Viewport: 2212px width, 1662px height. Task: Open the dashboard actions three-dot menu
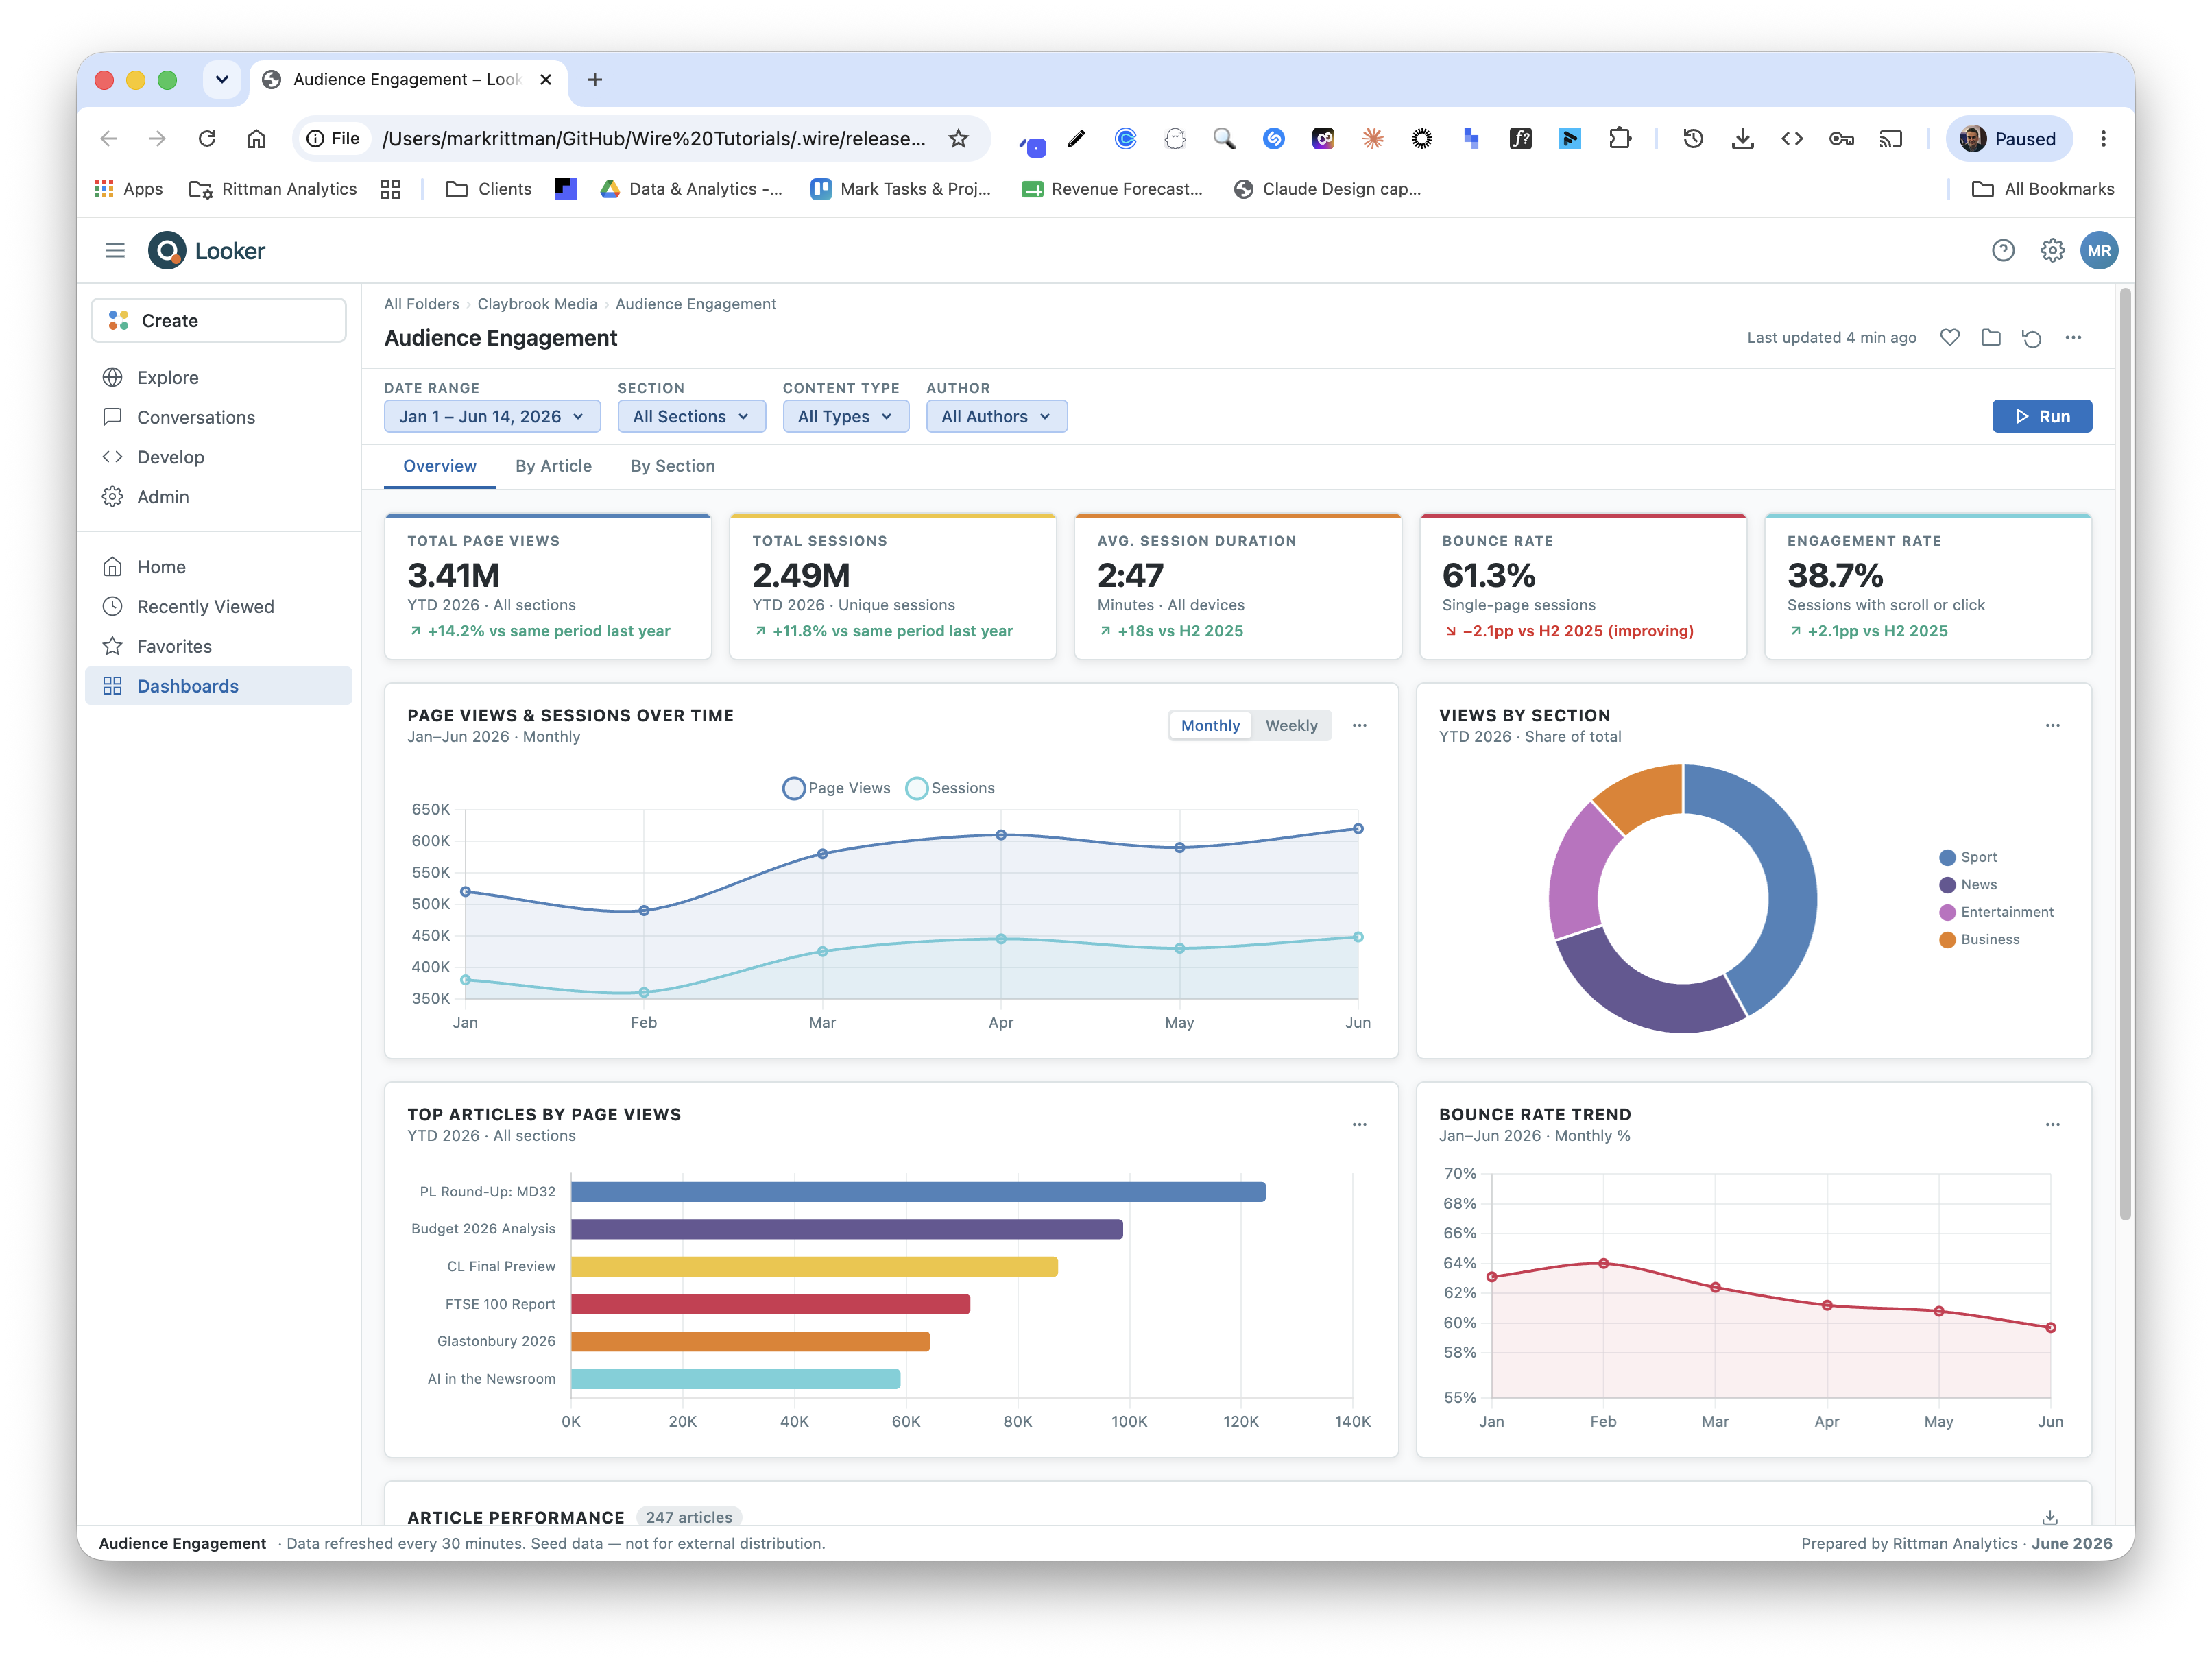[2073, 337]
